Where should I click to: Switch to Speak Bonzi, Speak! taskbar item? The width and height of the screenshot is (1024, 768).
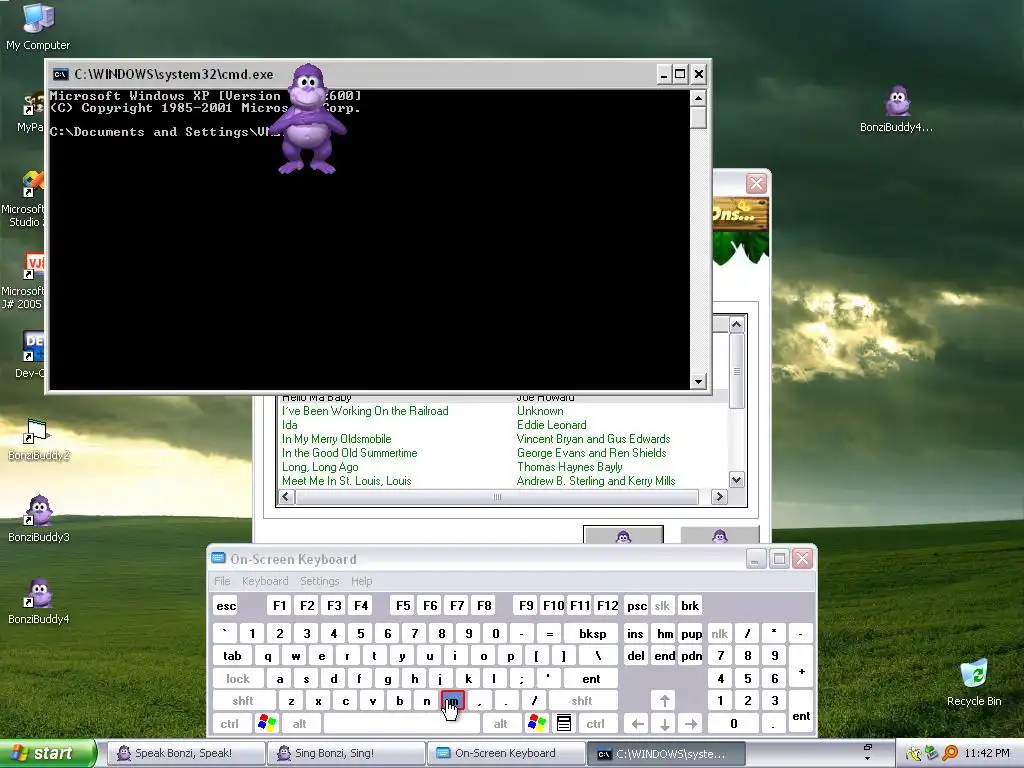point(184,753)
